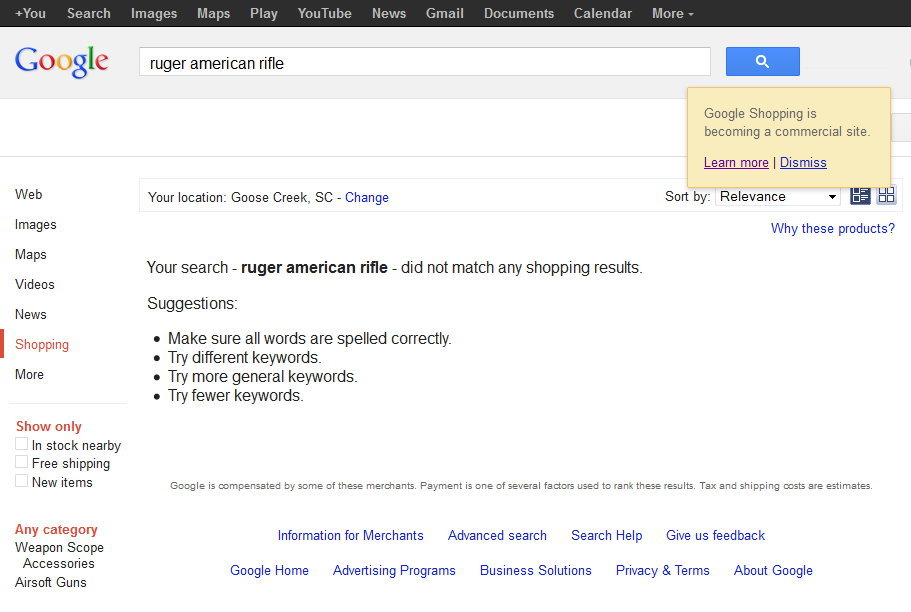The image size is (911, 612).
Task: Select list view for shopping results
Action: [x=859, y=196]
